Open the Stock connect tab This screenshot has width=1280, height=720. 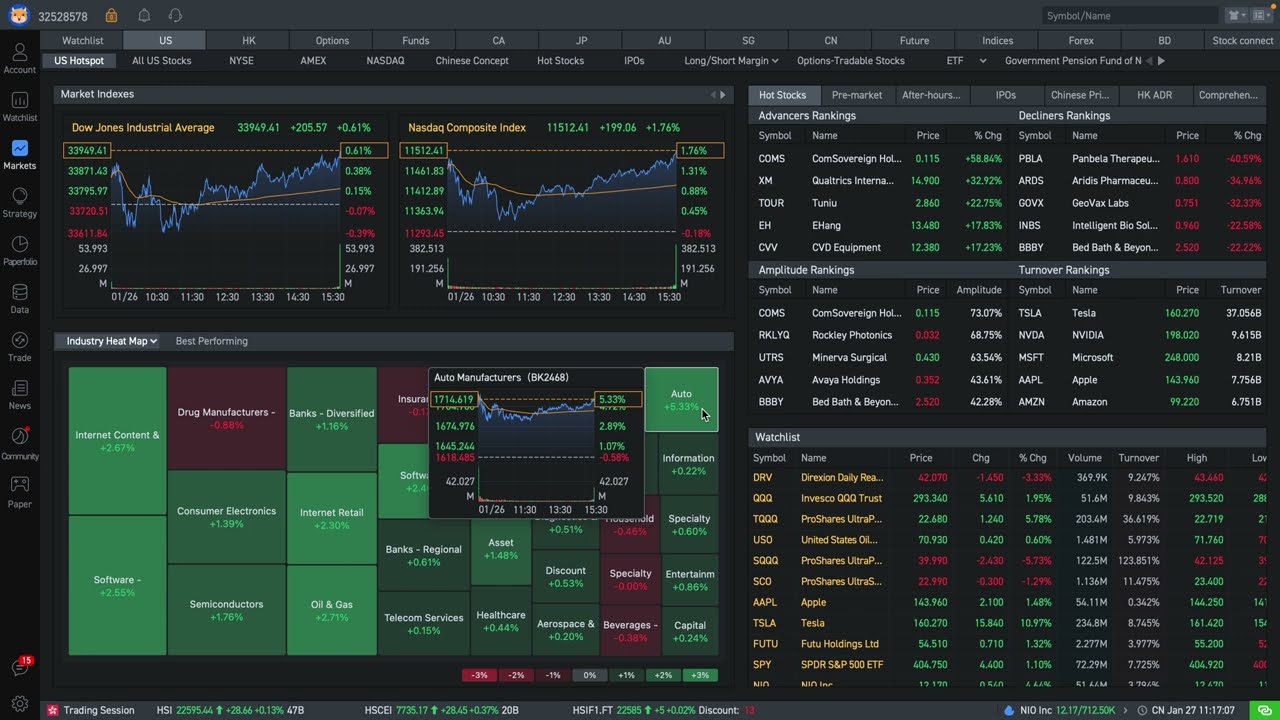pyautogui.click(x=1243, y=41)
